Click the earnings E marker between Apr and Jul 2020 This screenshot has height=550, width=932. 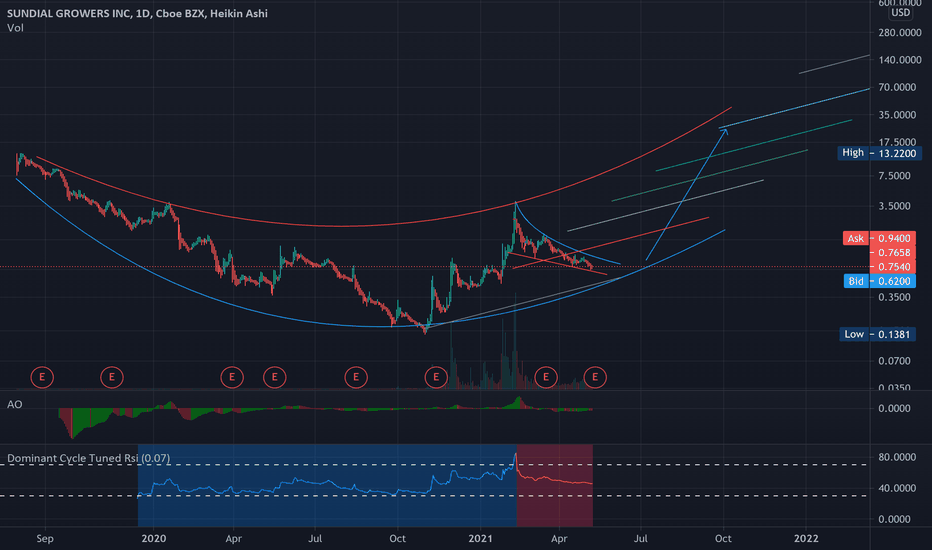[x=275, y=377]
